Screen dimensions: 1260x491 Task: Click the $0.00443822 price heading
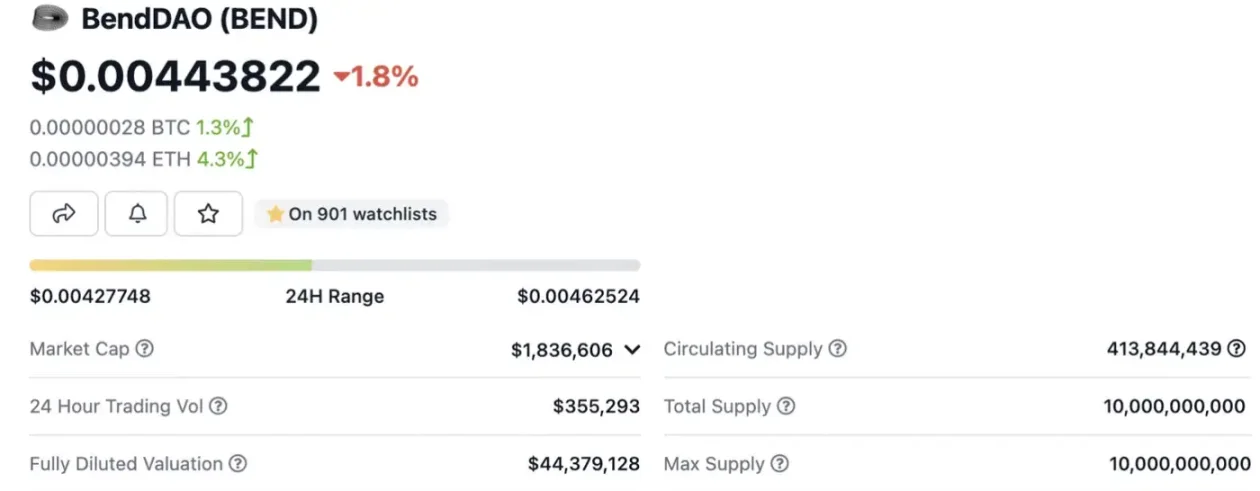click(175, 76)
